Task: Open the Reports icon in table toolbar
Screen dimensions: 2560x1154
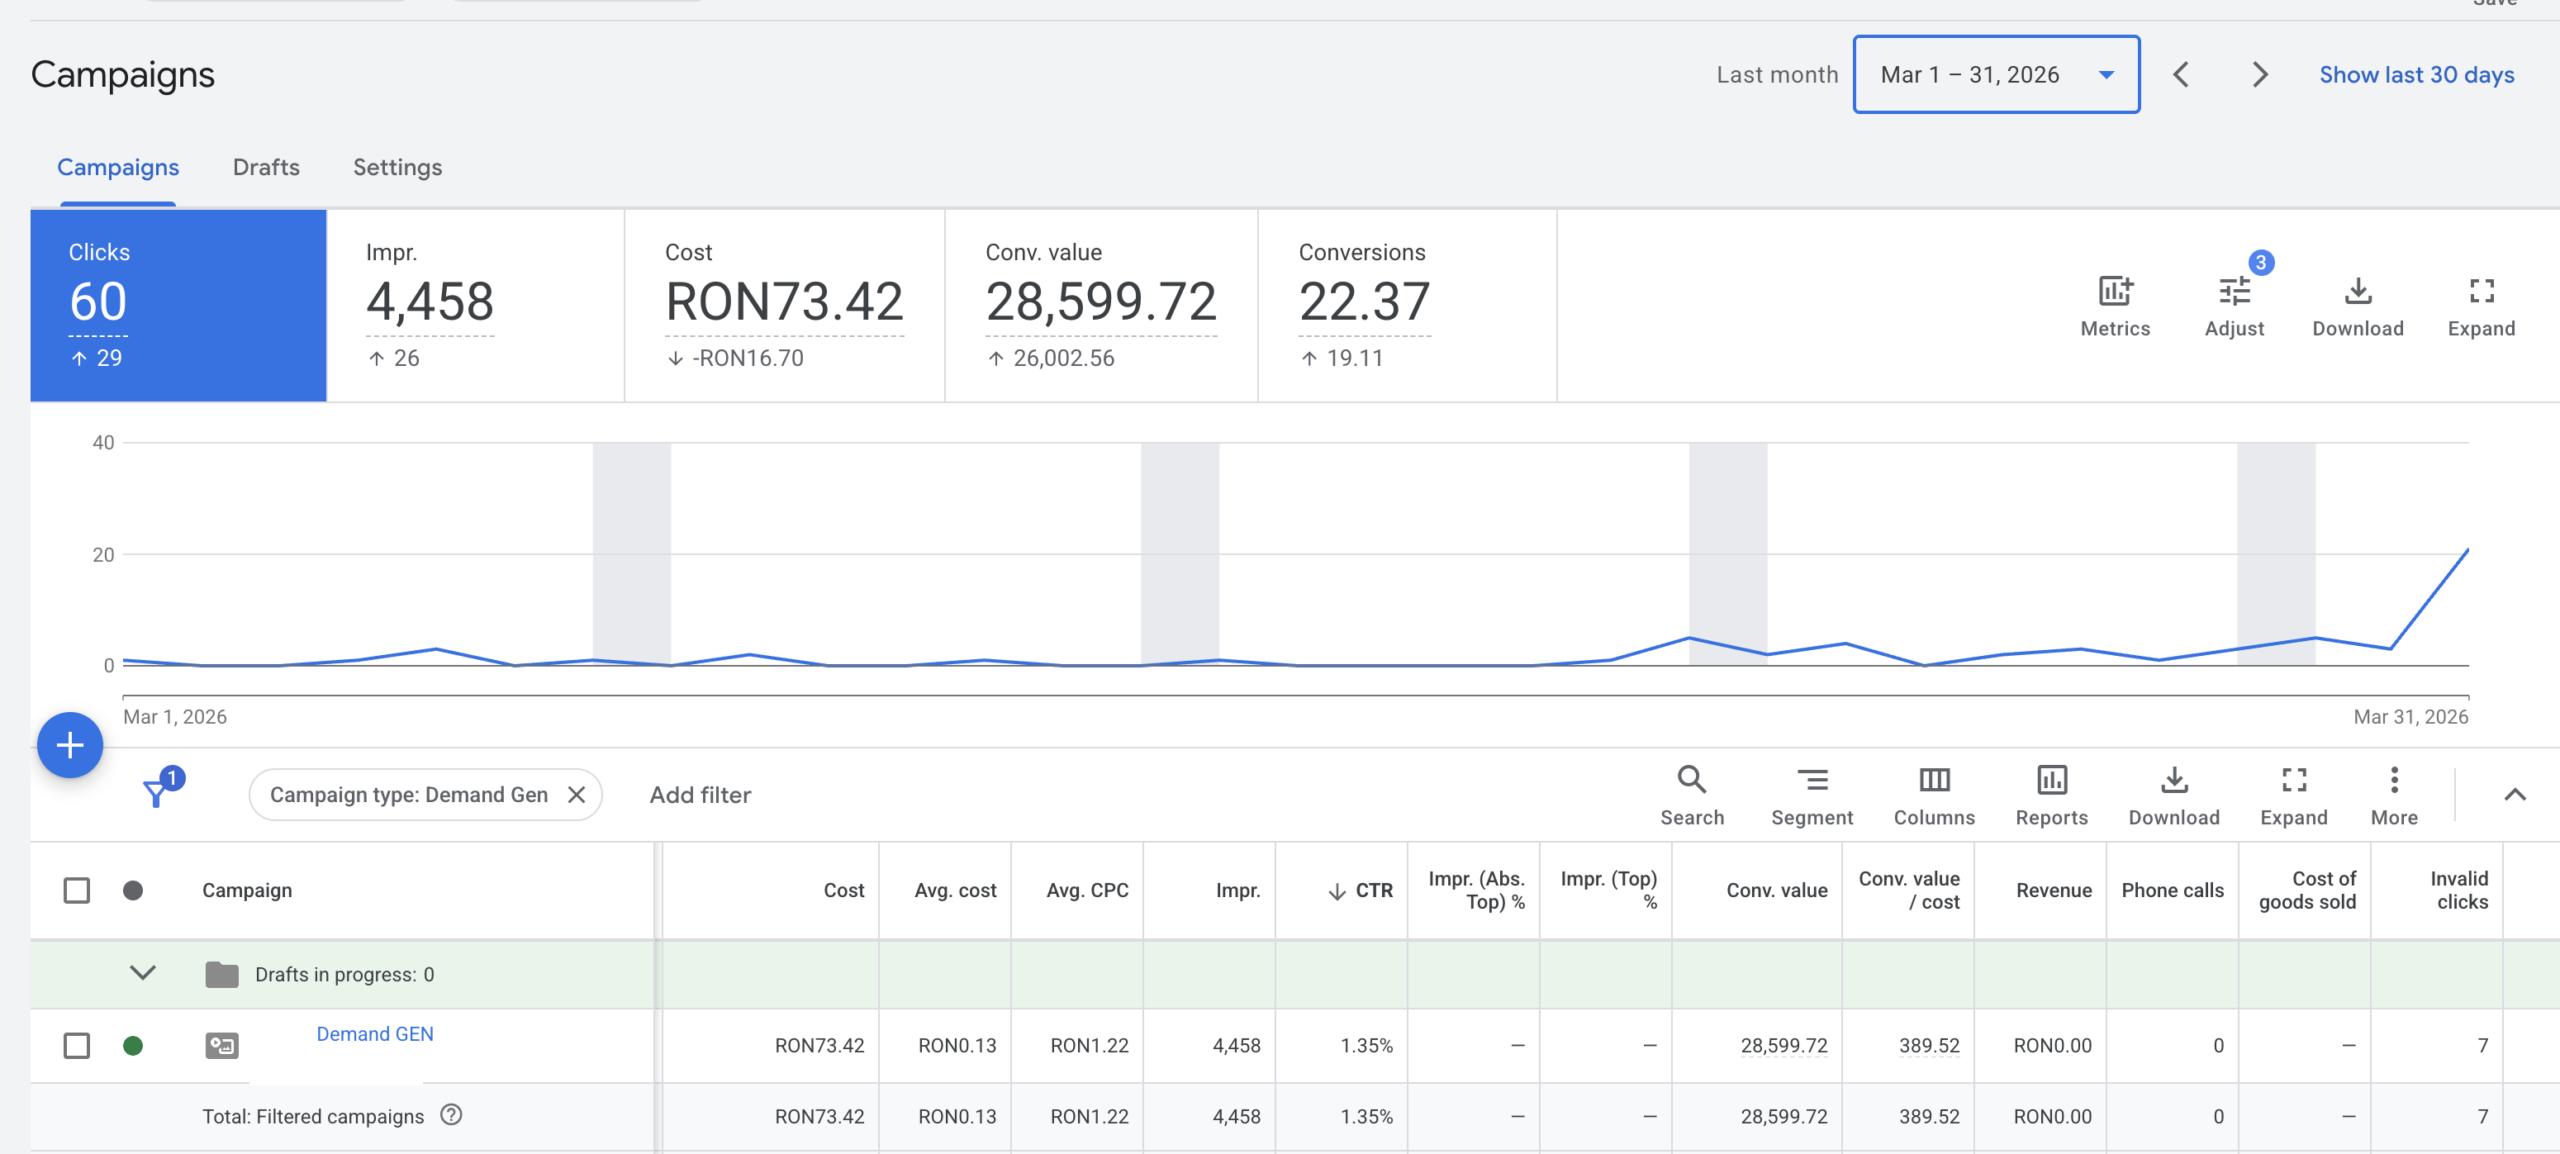Action: click(2051, 780)
